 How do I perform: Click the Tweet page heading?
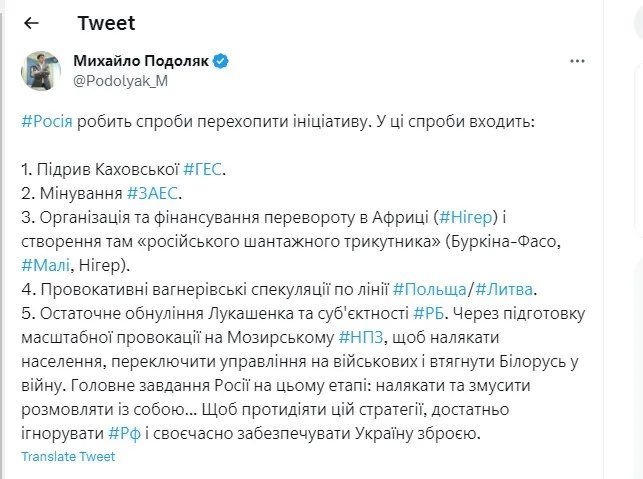point(105,23)
